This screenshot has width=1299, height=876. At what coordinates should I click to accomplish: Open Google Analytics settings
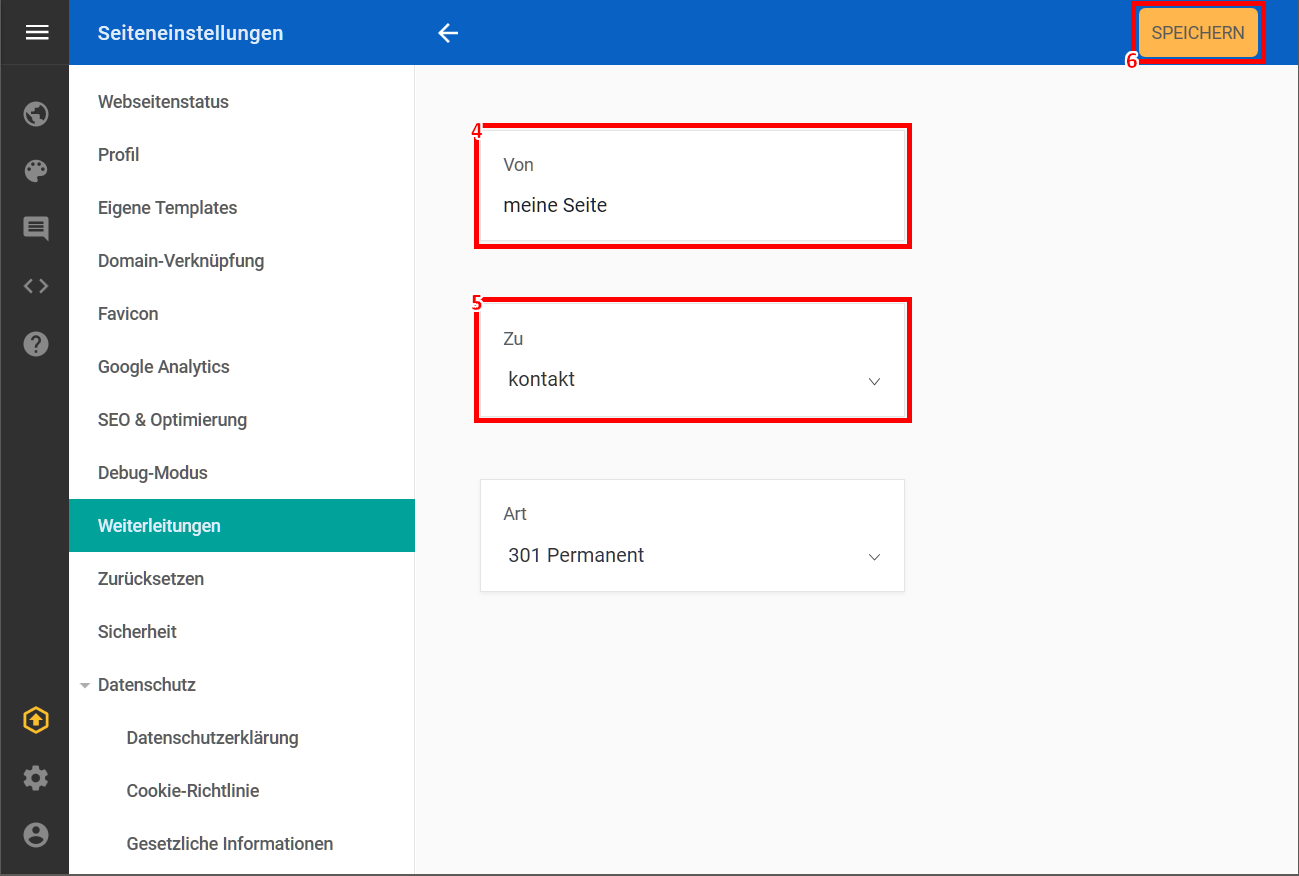pyautogui.click(x=164, y=367)
